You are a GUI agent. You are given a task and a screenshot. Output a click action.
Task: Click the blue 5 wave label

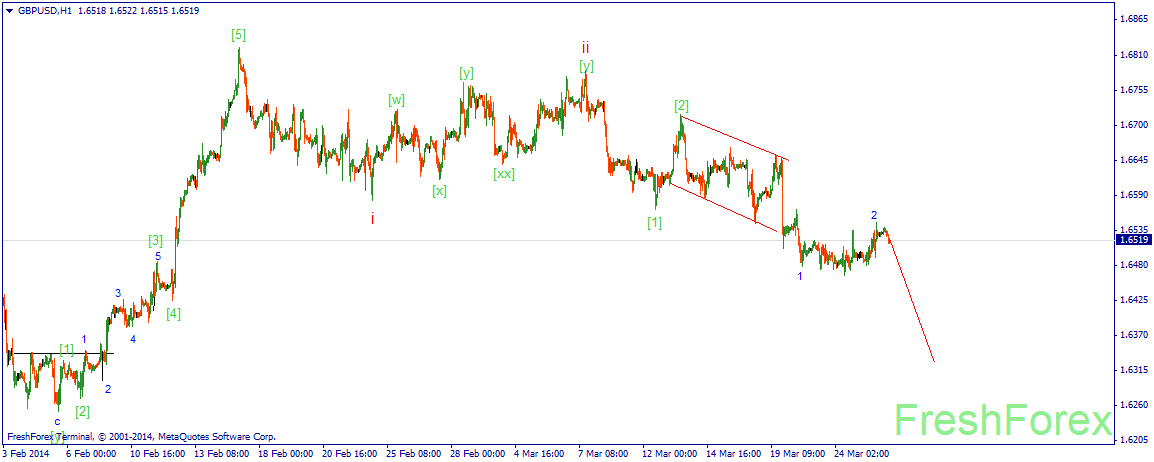click(x=158, y=256)
